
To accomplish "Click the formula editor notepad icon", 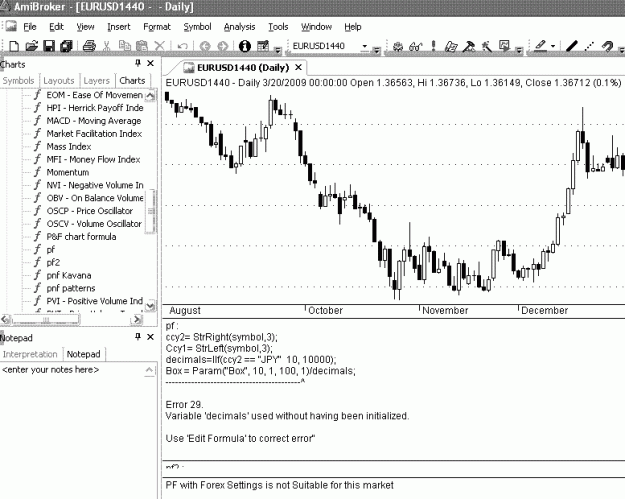I will (x=451, y=47).
